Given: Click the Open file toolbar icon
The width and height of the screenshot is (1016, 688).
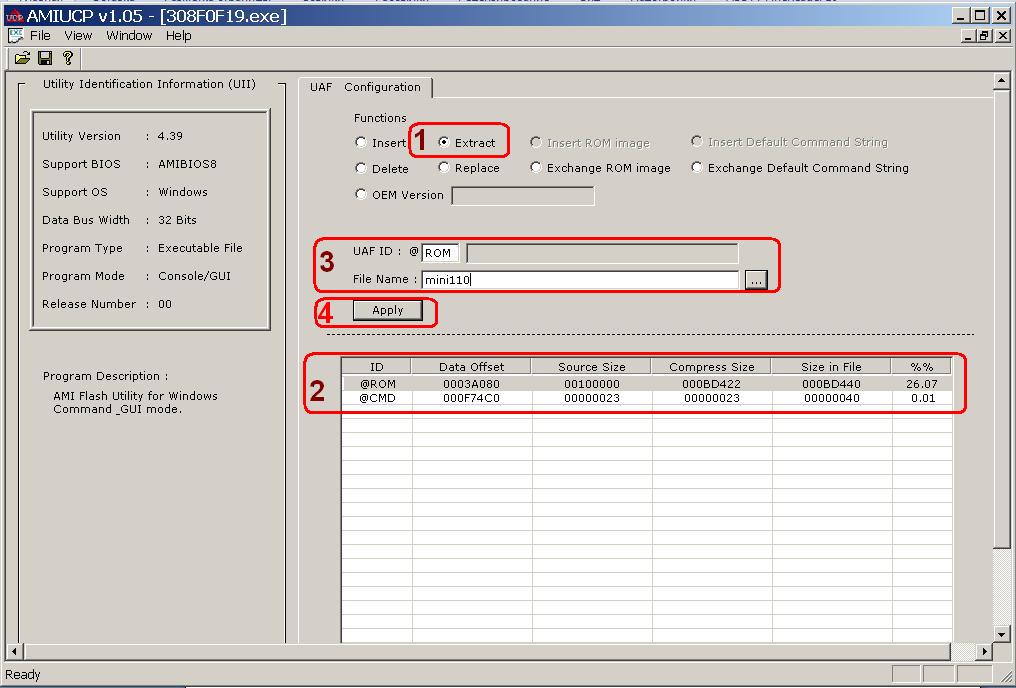Looking at the screenshot, I should click(22, 59).
